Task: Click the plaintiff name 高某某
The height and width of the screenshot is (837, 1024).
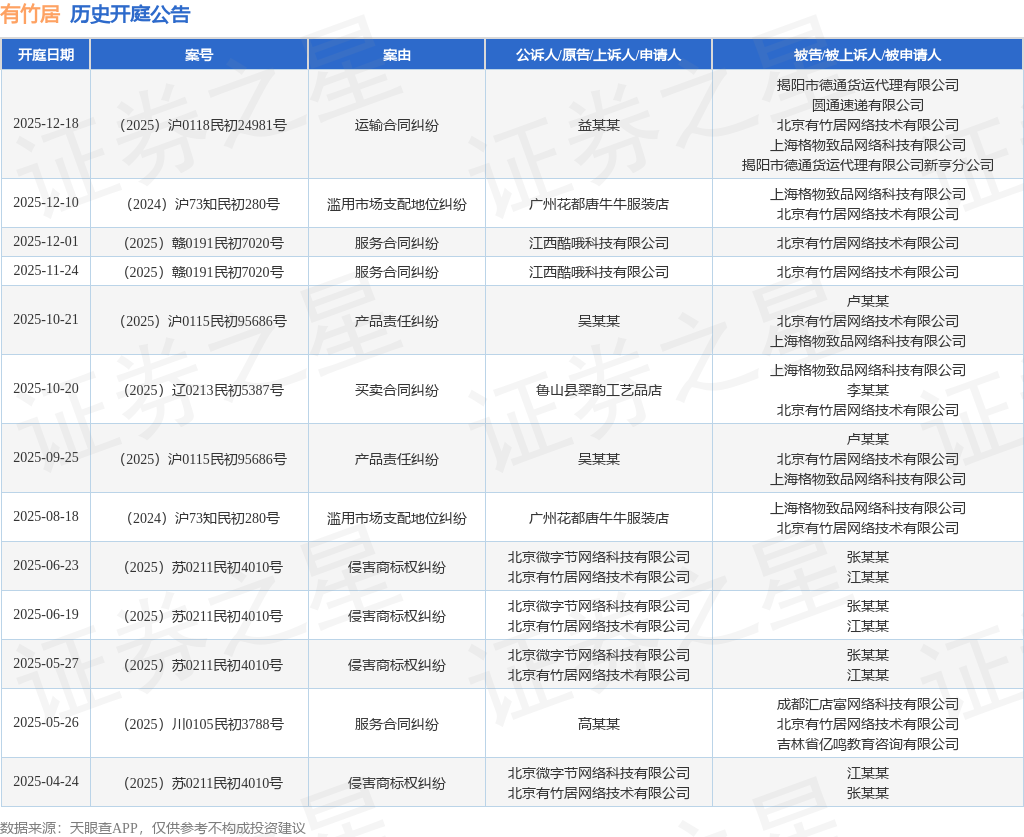Action: [x=598, y=724]
